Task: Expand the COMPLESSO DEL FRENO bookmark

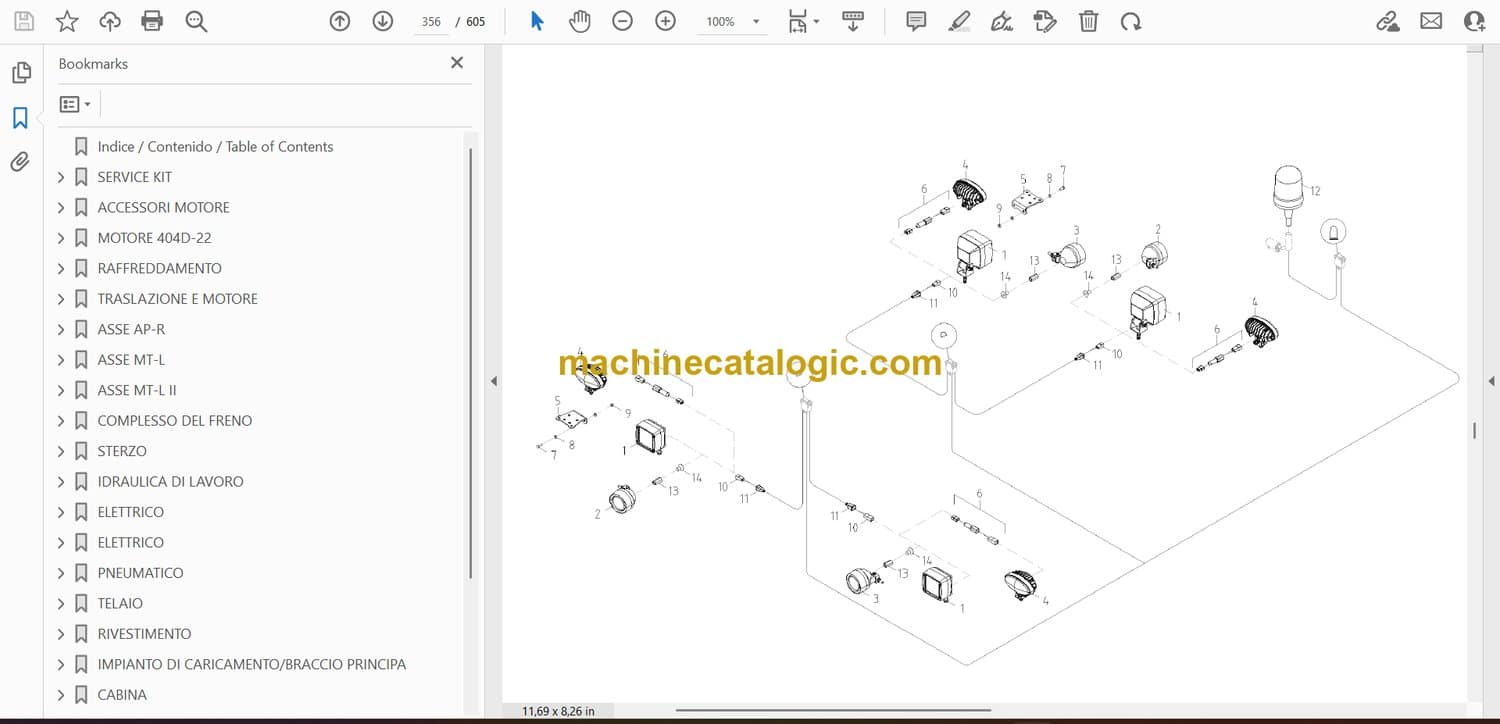Action: pyautogui.click(x=61, y=421)
